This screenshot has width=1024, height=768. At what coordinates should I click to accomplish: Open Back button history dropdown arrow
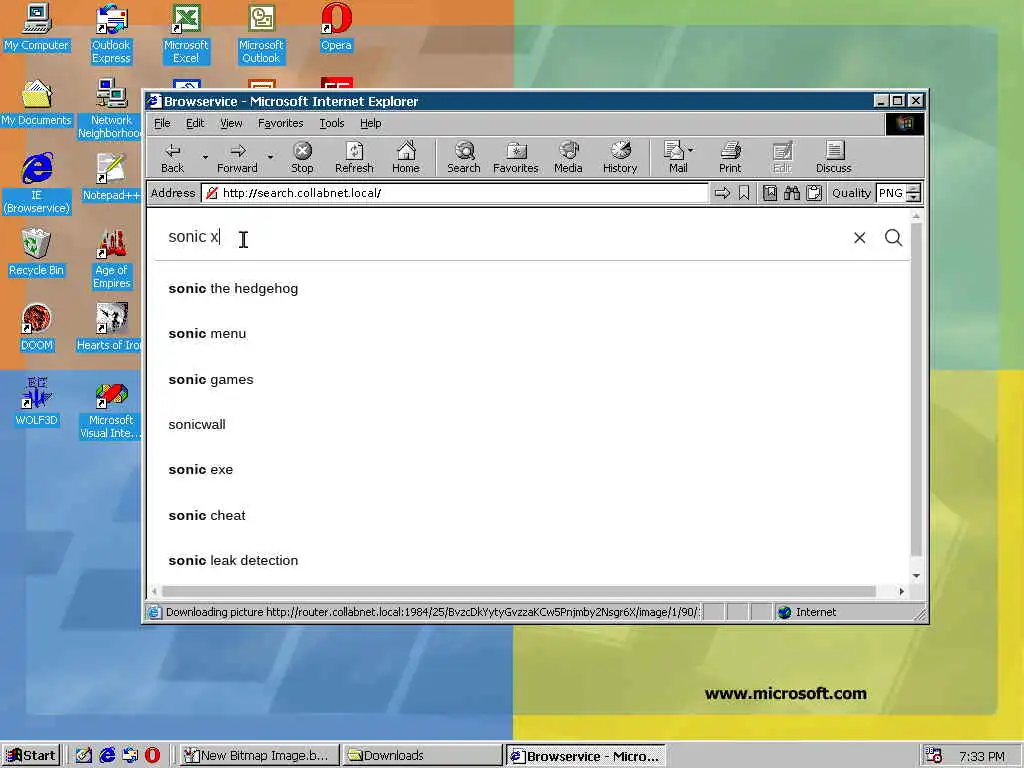205,157
